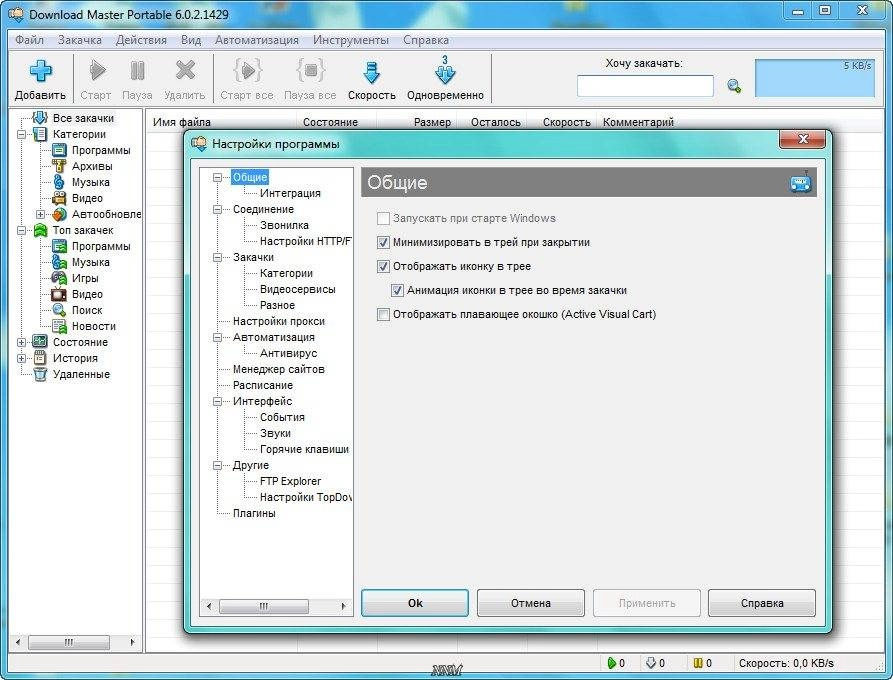Collapse the Автоматизация settings node
The width and height of the screenshot is (893, 680).
point(217,337)
